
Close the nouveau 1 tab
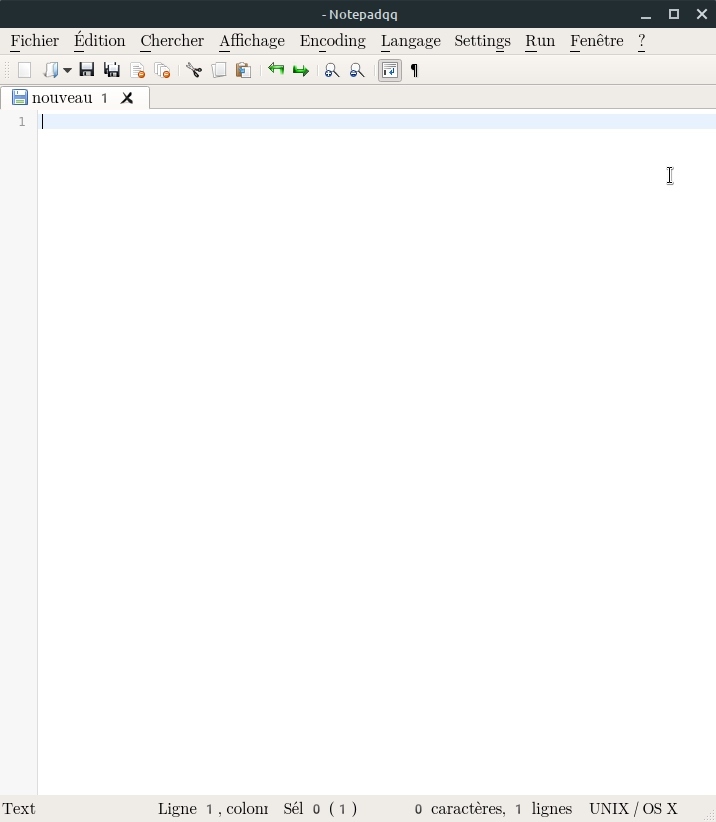pos(127,98)
